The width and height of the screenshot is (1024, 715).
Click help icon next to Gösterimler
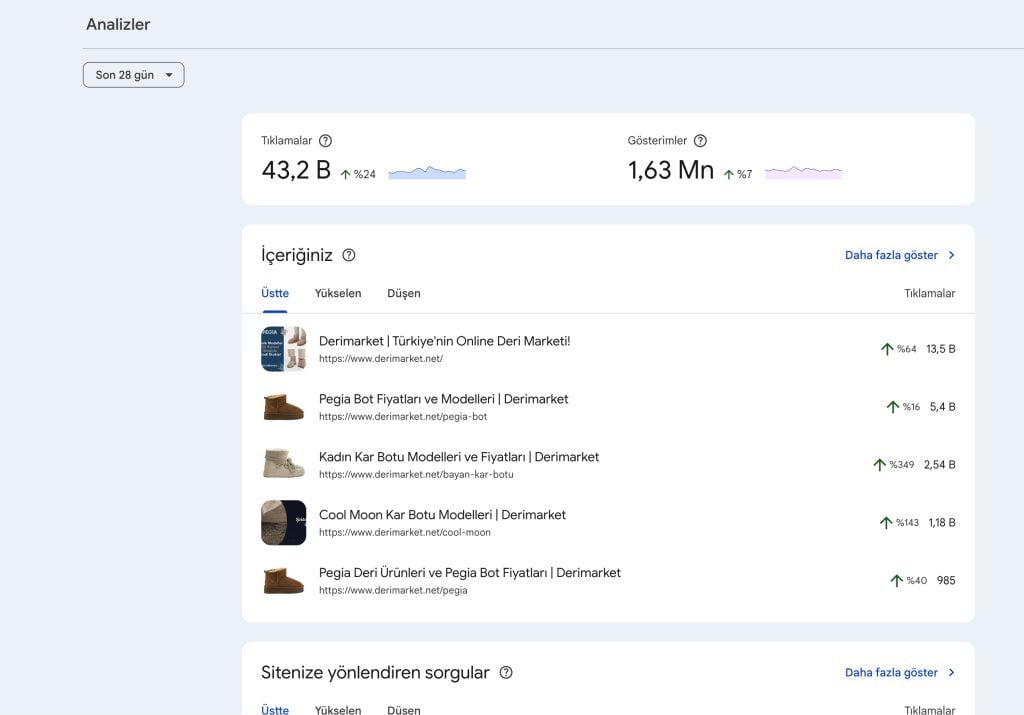tap(700, 141)
